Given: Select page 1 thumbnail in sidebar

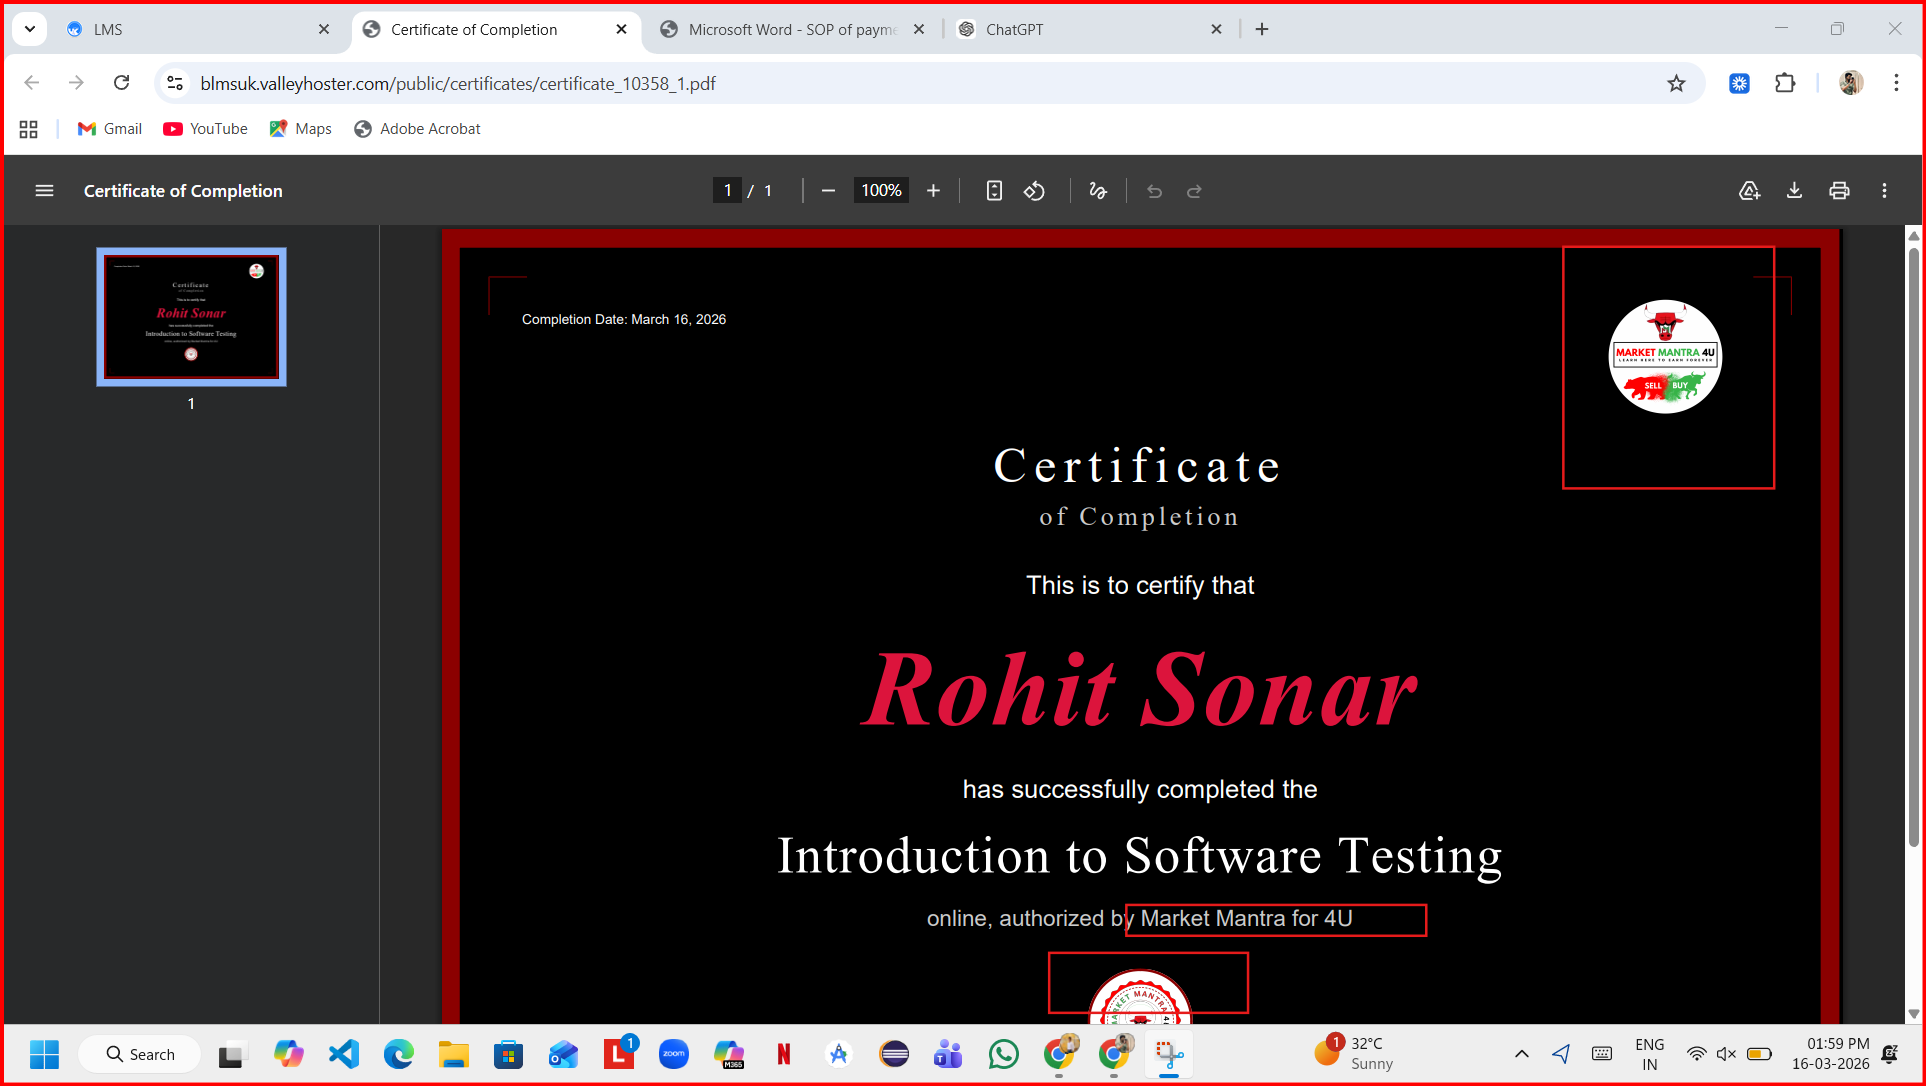Looking at the screenshot, I should pos(191,317).
